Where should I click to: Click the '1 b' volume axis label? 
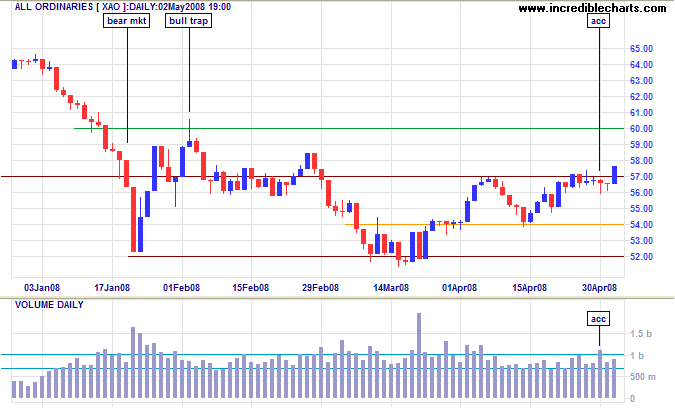tap(637, 356)
